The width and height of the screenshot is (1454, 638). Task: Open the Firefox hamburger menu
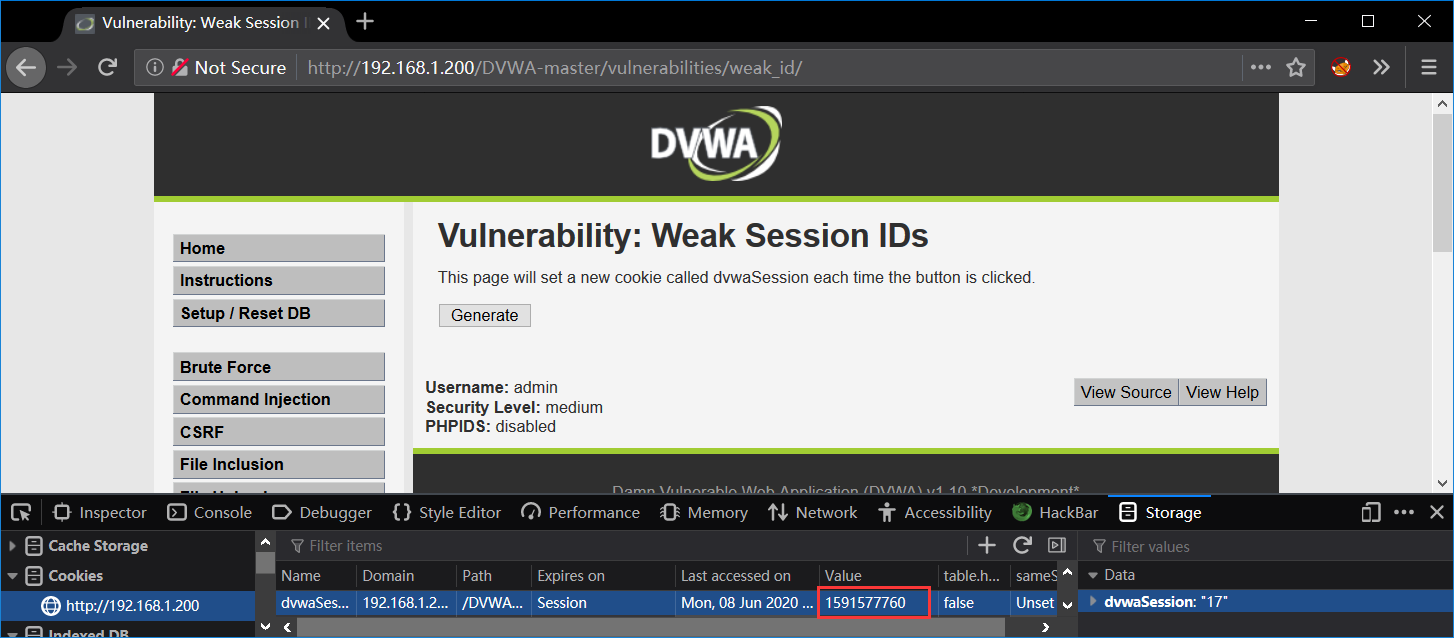[1427, 67]
